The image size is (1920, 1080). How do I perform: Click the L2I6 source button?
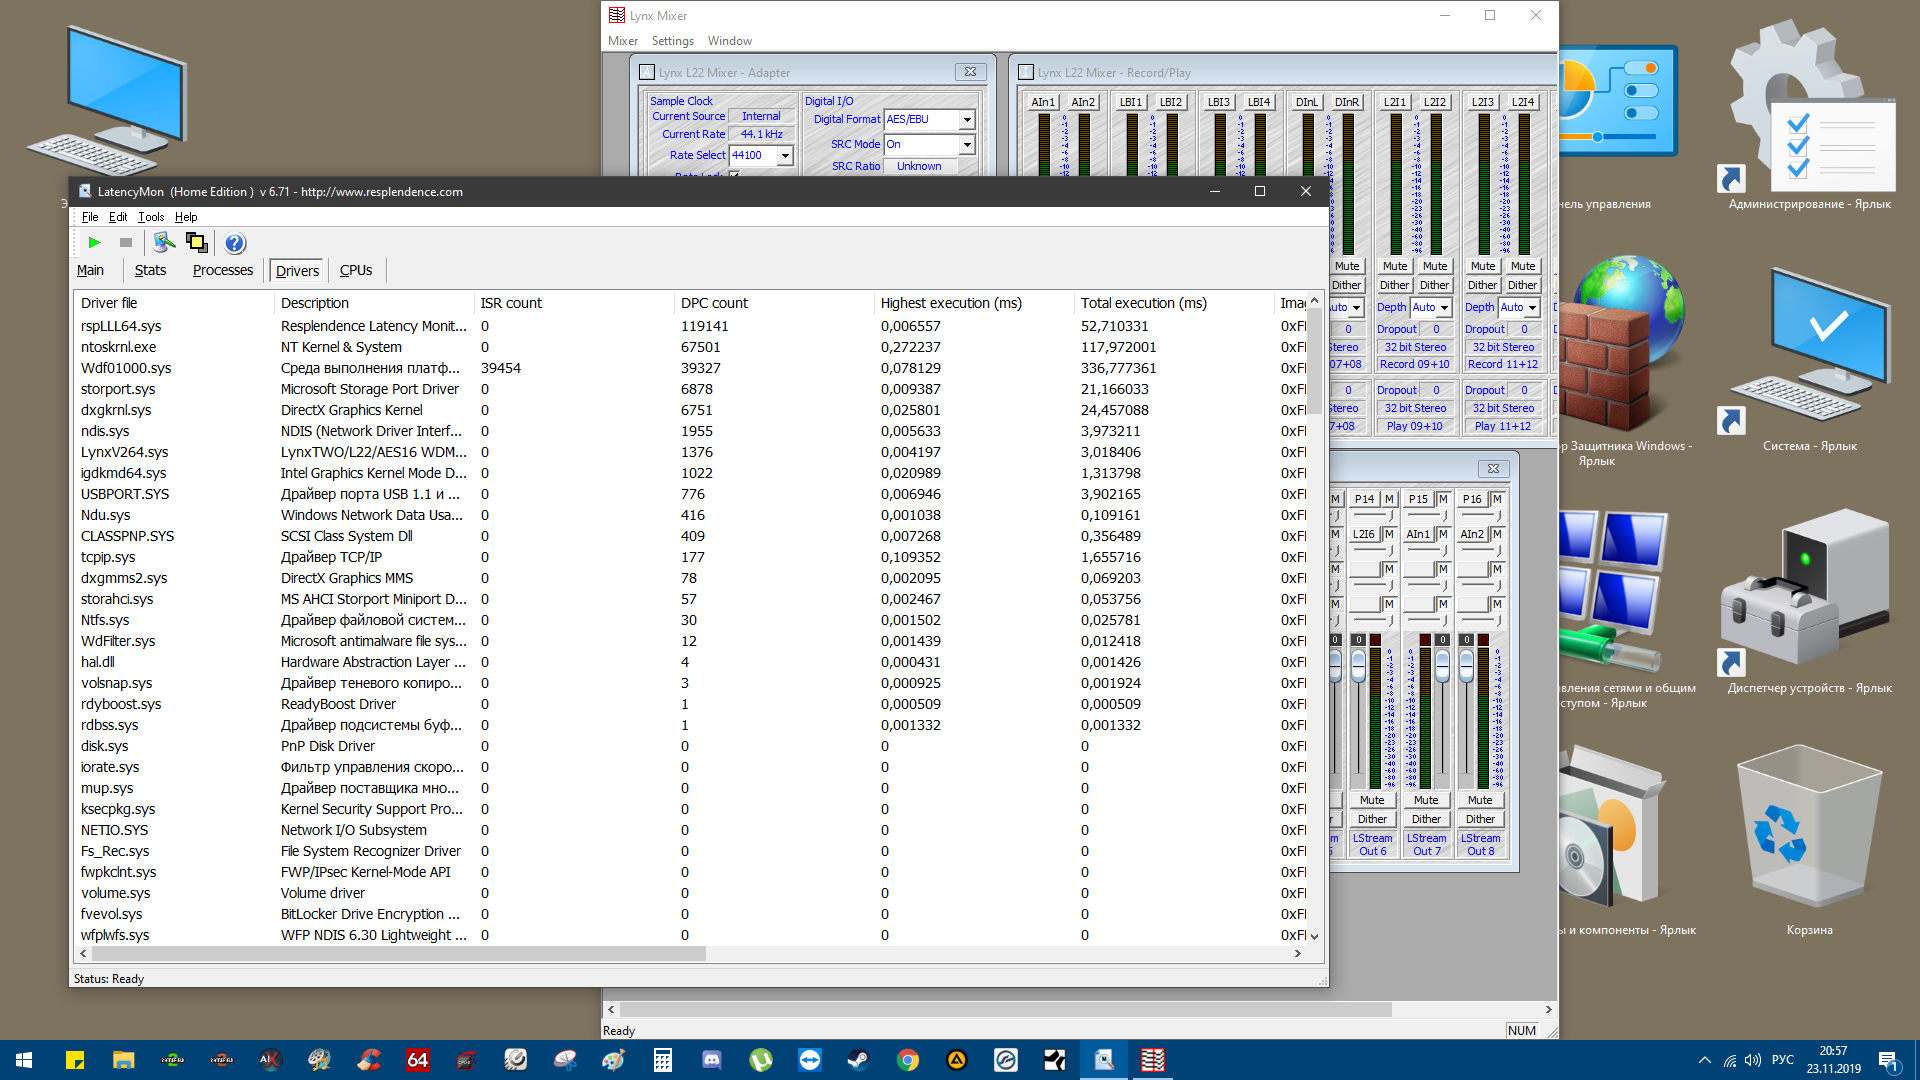tap(1364, 534)
